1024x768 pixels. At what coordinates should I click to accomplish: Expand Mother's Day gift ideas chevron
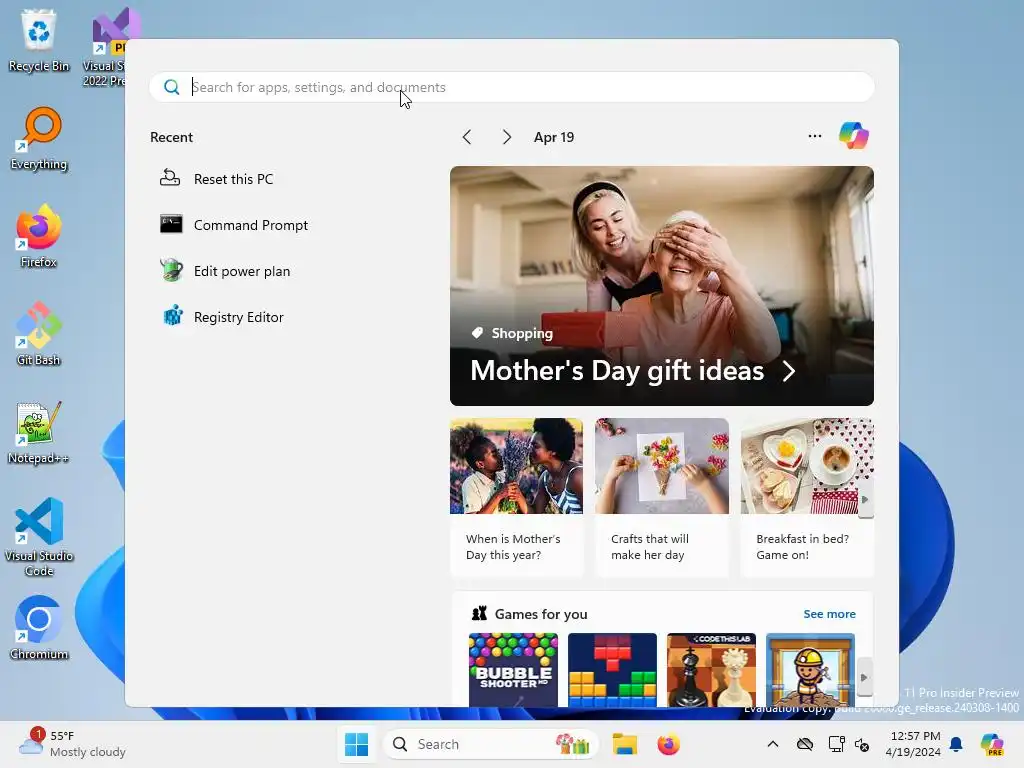pos(789,371)
